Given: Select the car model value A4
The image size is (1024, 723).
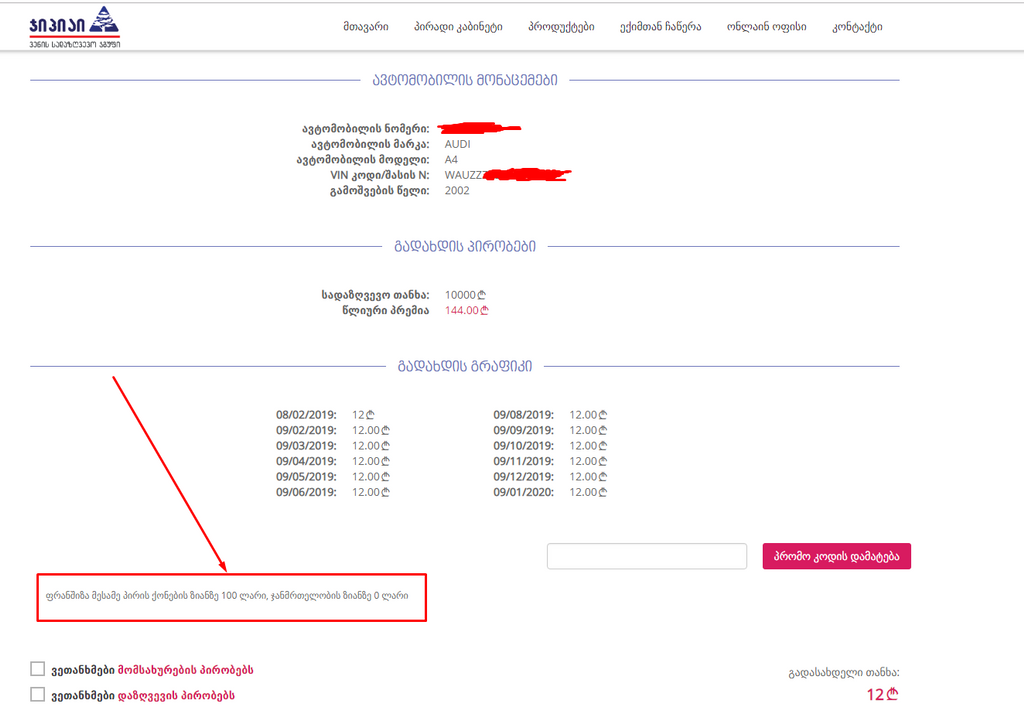Looking at the screenshot, I should [x=451, y=160].
